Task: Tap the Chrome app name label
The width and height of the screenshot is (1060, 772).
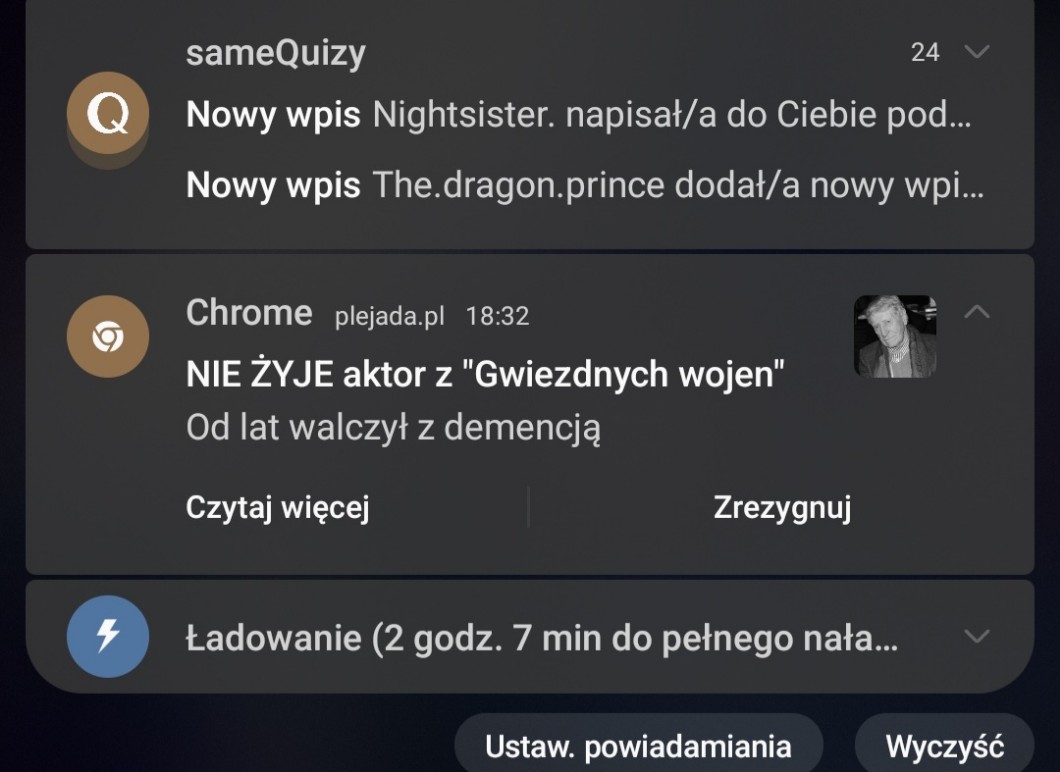Action: [x=249, y=313]
